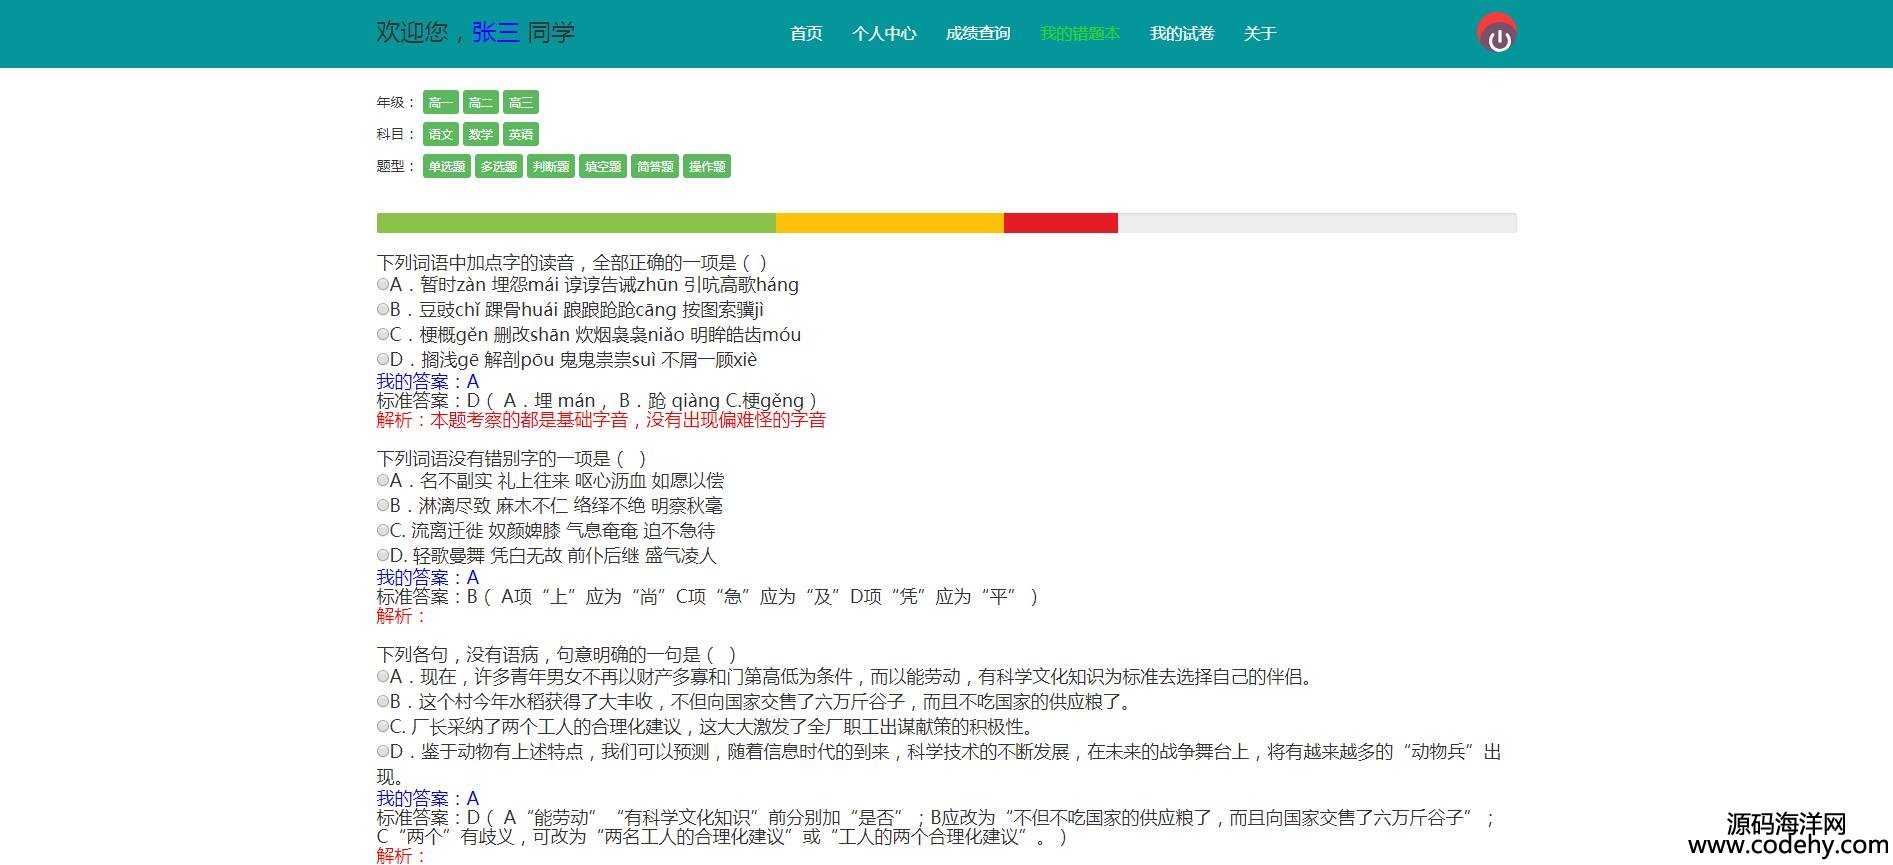The image size is (1893, 865).
Task: Click the 我的错题本 nav item
Action: [1079, 34]
